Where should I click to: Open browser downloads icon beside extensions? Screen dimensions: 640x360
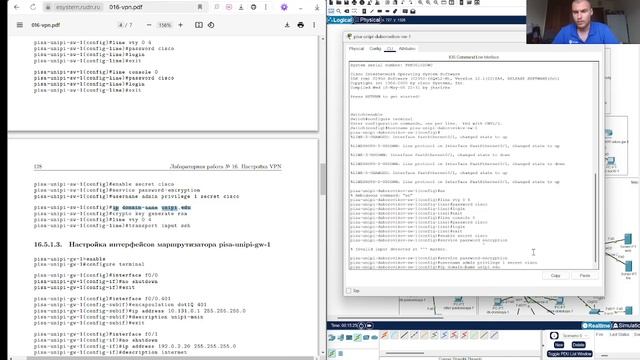241,7
